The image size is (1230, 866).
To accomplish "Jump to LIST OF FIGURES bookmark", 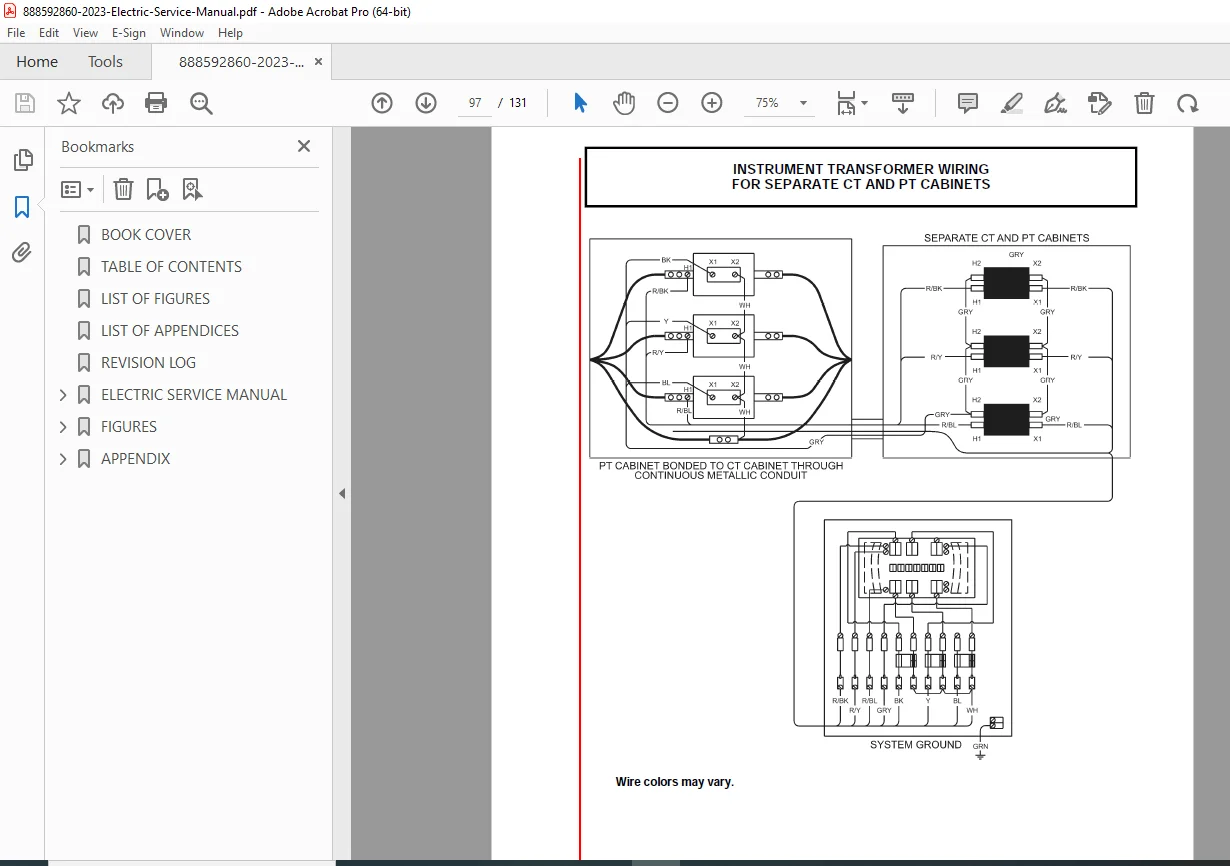I will 155,299.
